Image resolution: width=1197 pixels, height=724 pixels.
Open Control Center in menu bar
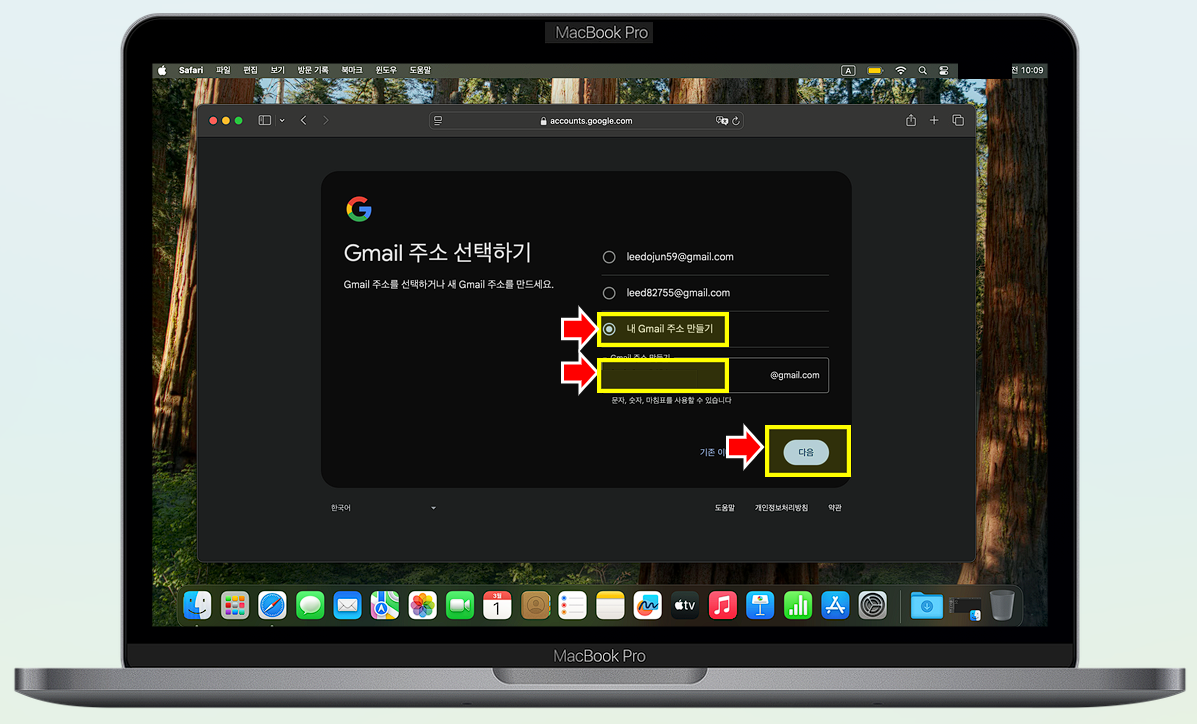point(944,70)
